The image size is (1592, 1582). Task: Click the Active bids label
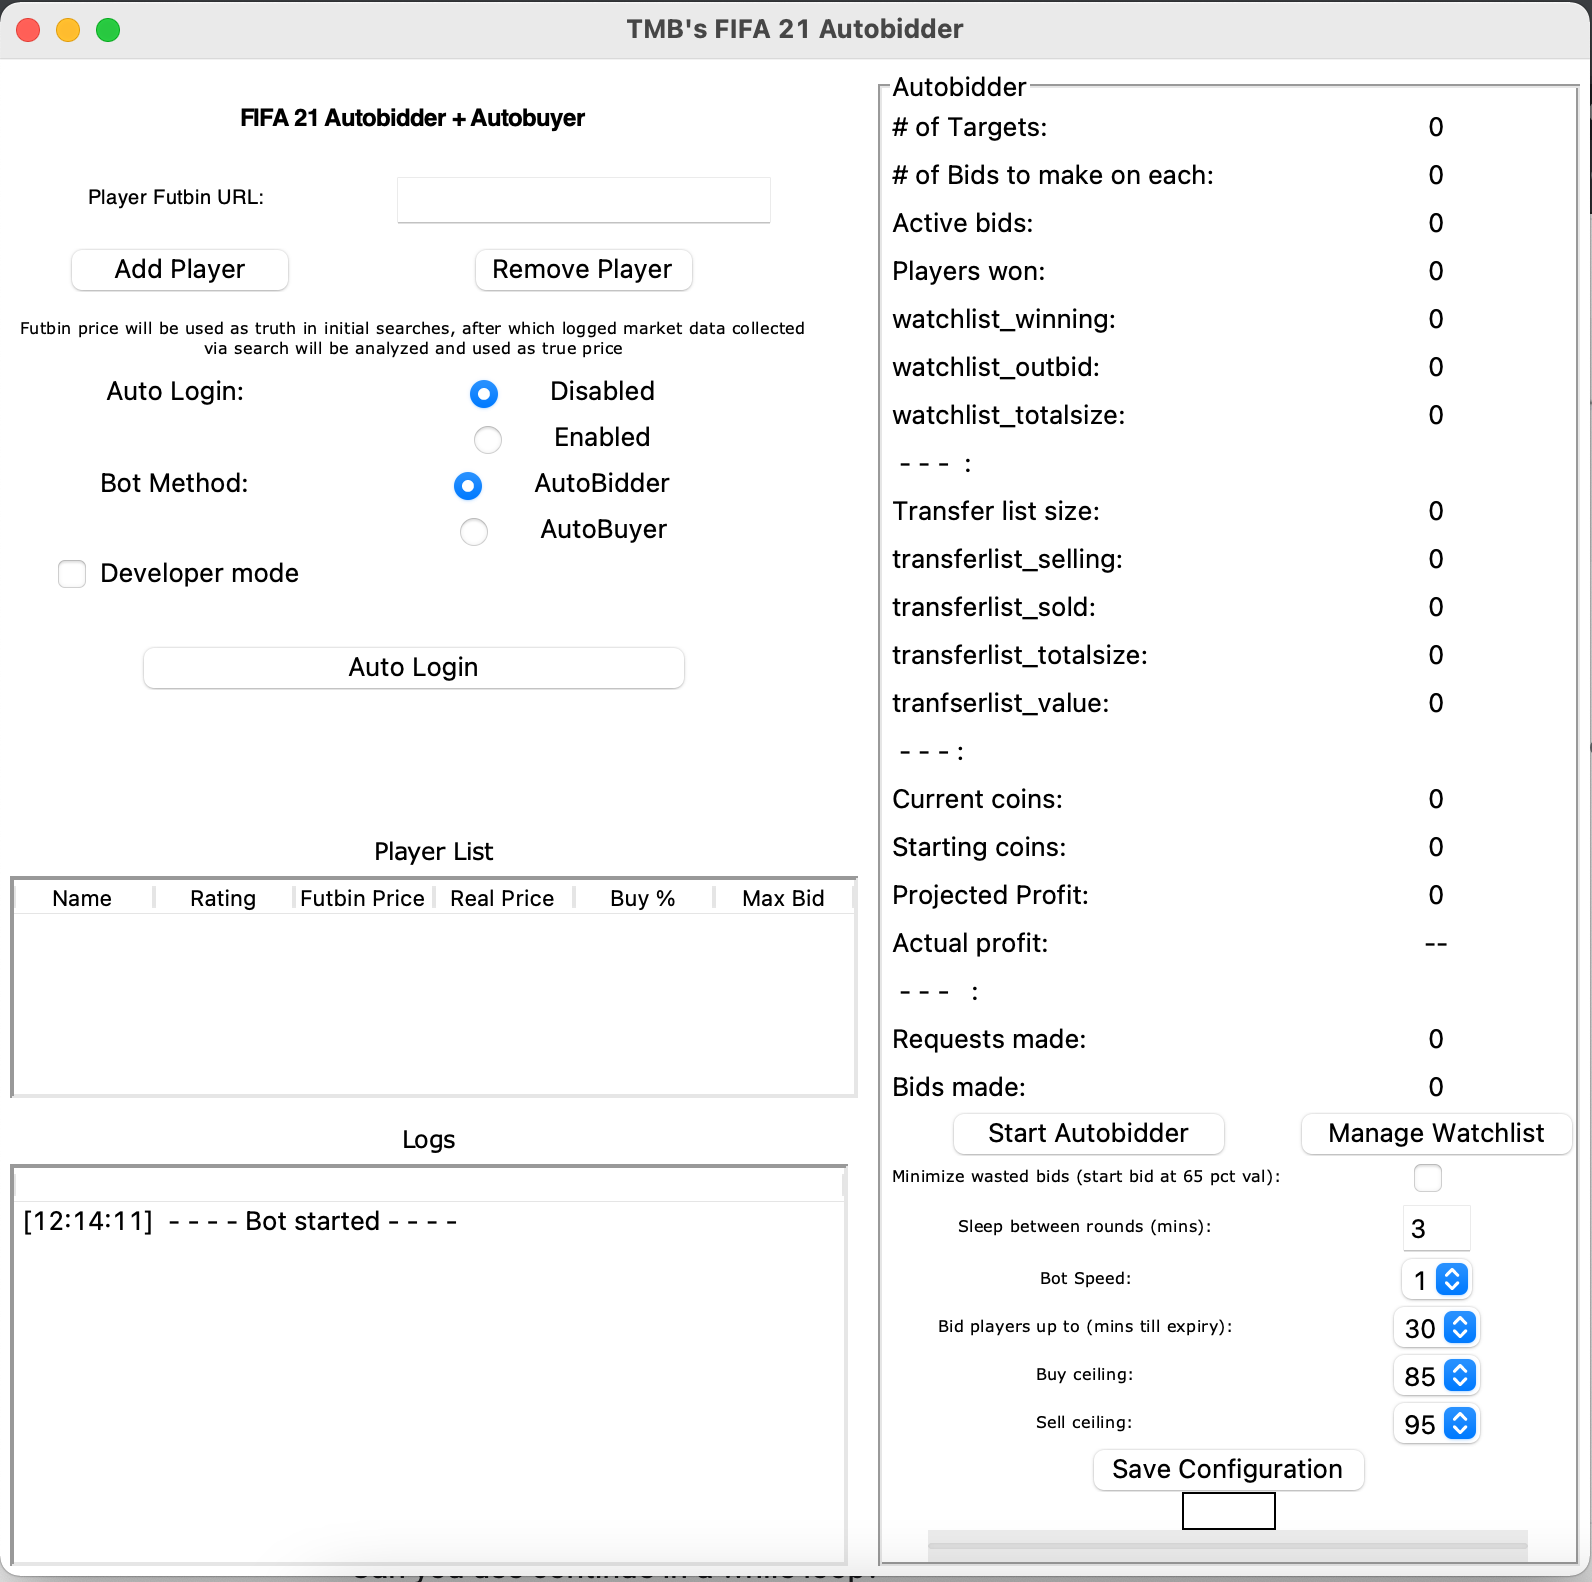coord(963,224)
